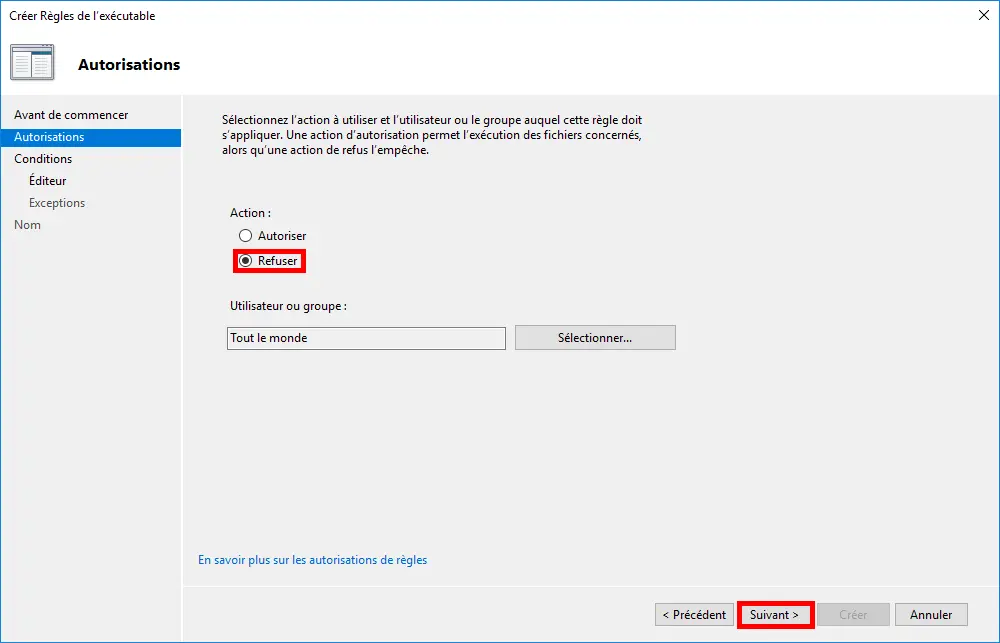Click the window title bar text
The width and height of the screenshot is (1000, 643).
tap(82, 16)
